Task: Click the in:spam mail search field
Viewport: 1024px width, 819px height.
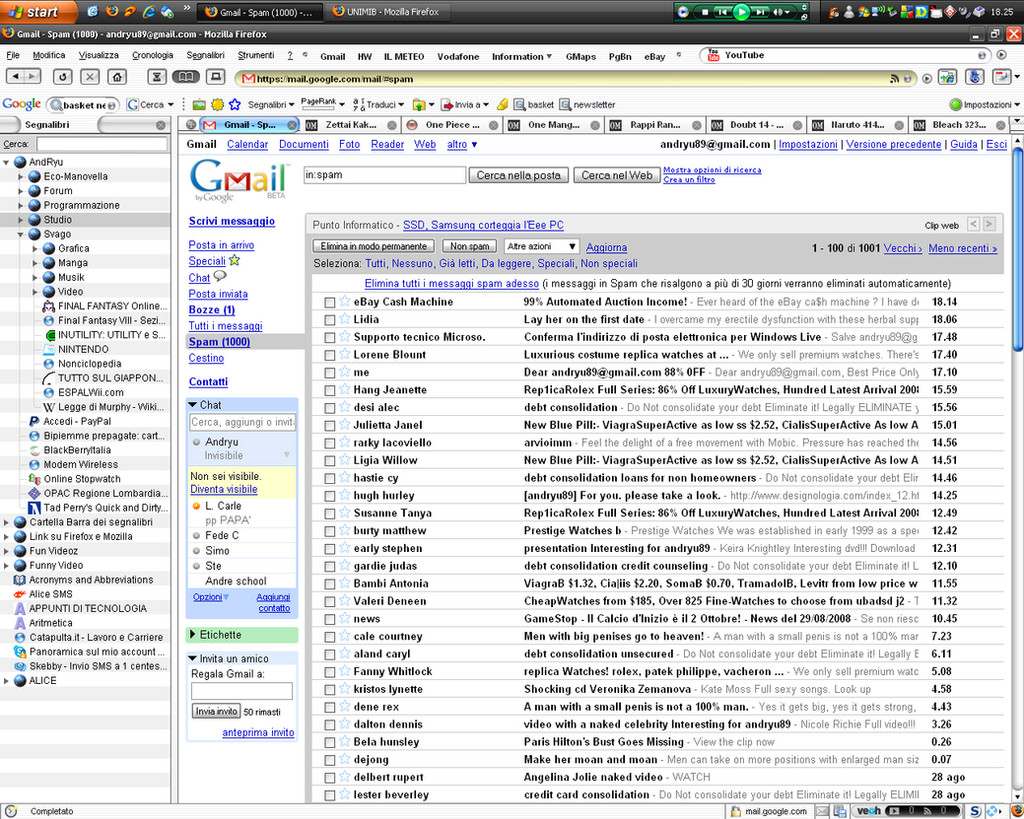Action: [385, 175]
